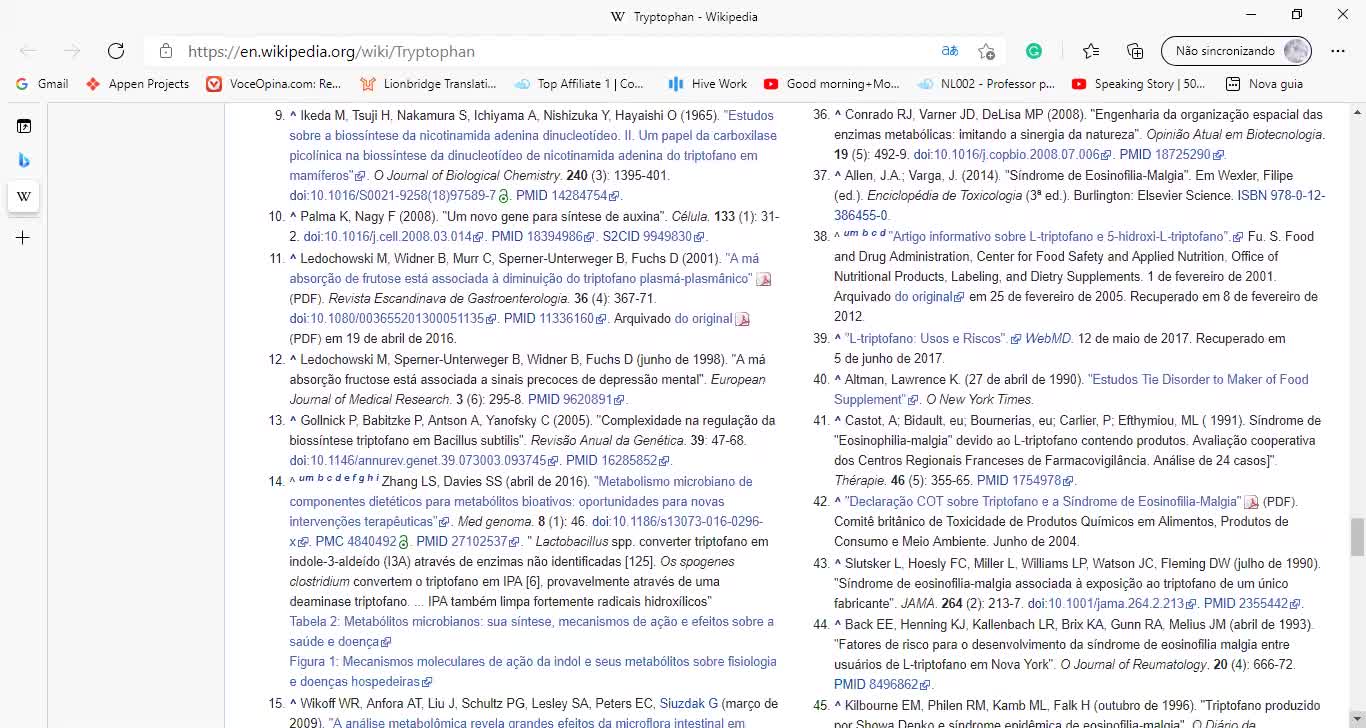Reload the Tryptophan page

pyautogui.click(x=116, y=51)
